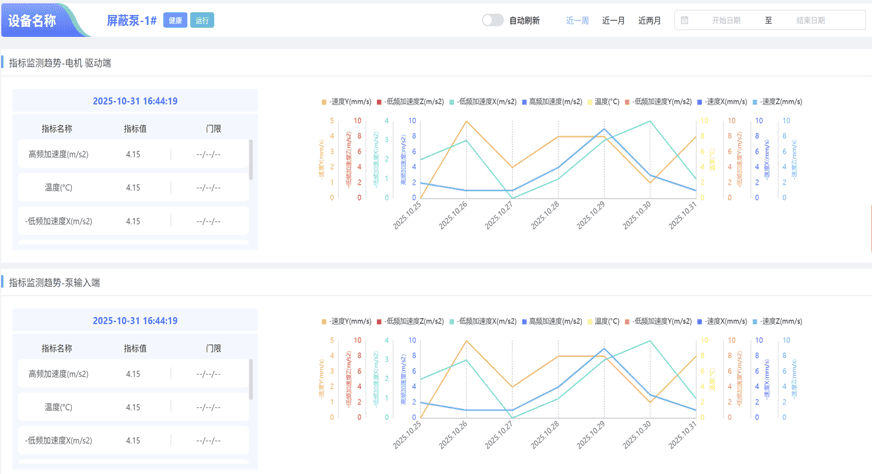Click scrollbar of 电机 驱动端 indicator table
Image resolution: width=872 pixels, height=474 pixels.
[250, 160]
